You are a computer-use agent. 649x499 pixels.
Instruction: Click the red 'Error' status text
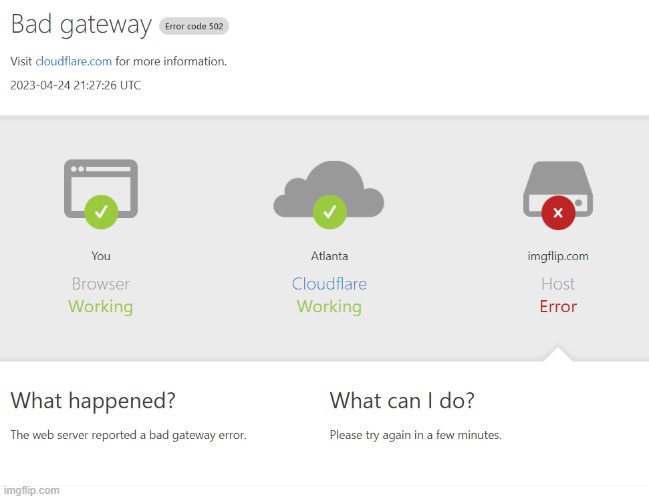click(x=558, y=307)
